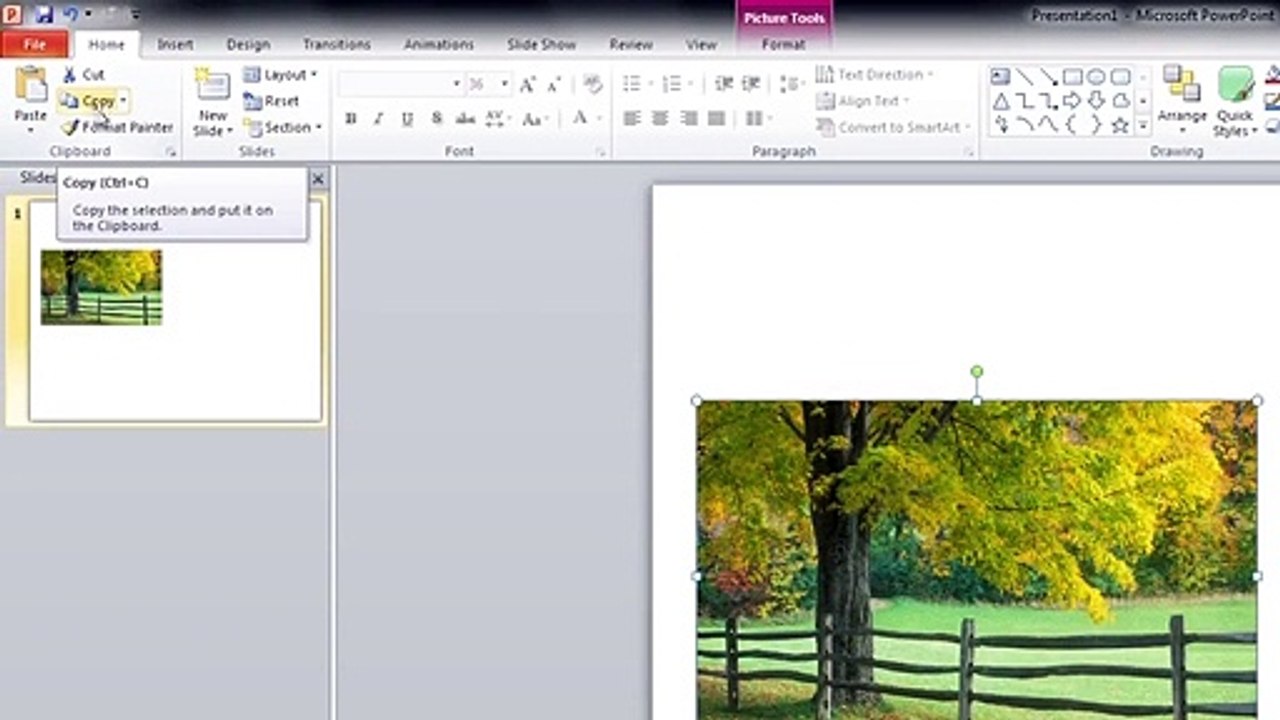Click the Paste button in the Clipboard group

click(30, 100)
